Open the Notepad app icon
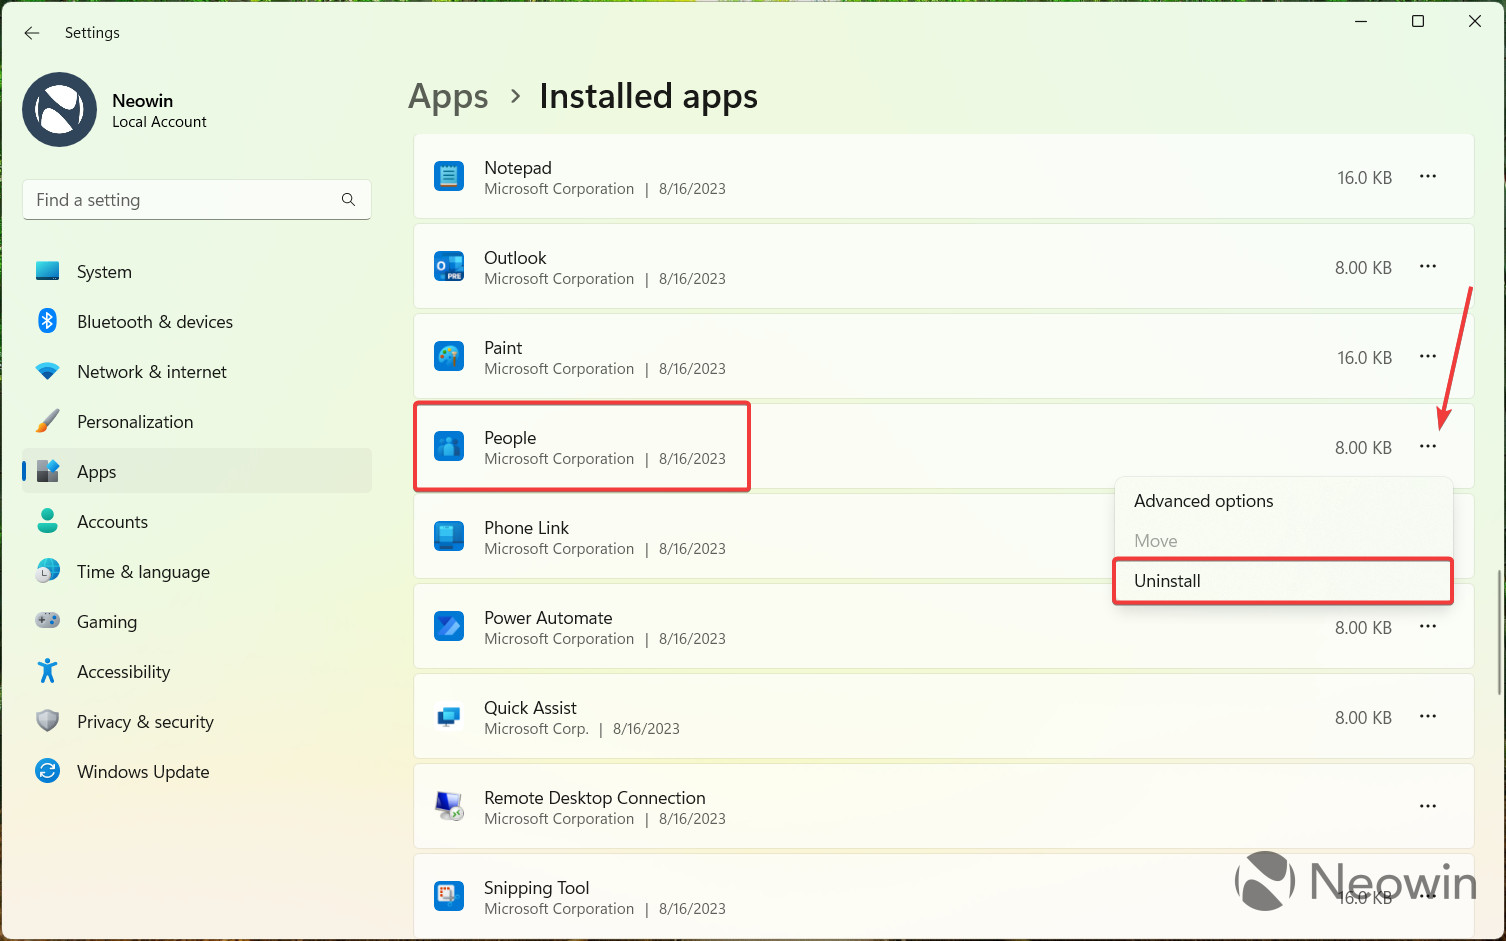Viewport: 1506px width, 941px height. (449, 175)
